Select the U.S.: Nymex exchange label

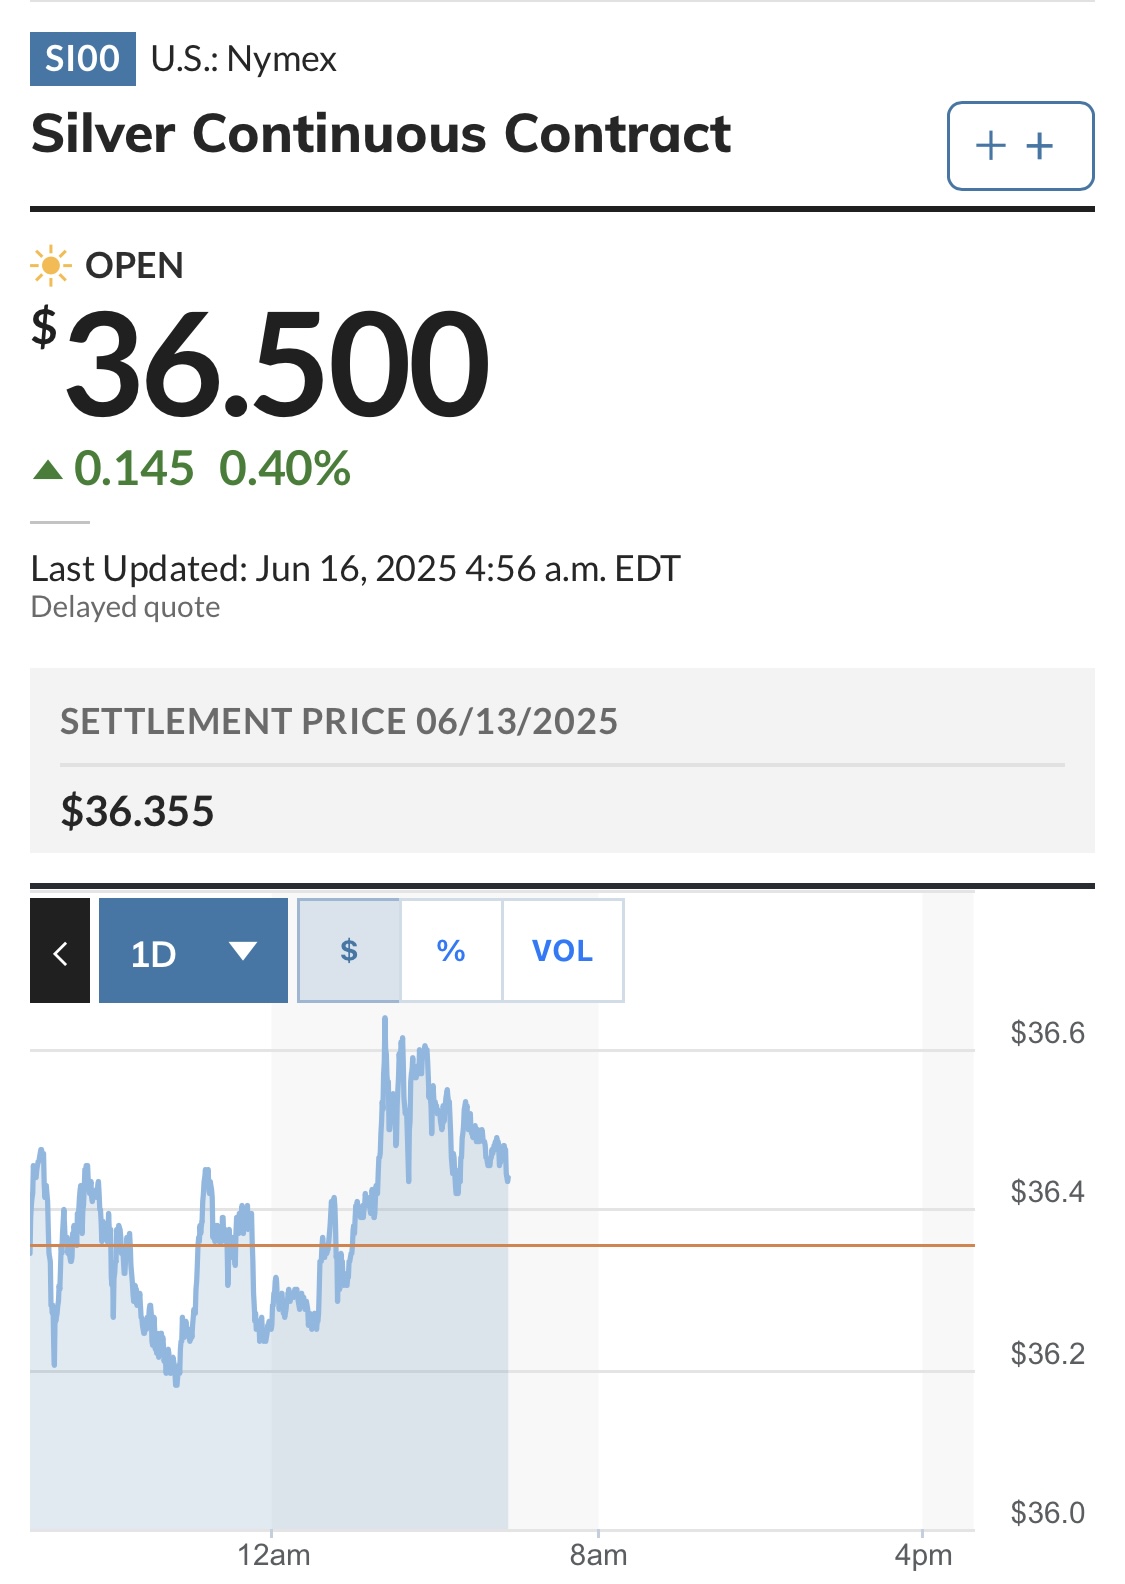tap(243, 59)
